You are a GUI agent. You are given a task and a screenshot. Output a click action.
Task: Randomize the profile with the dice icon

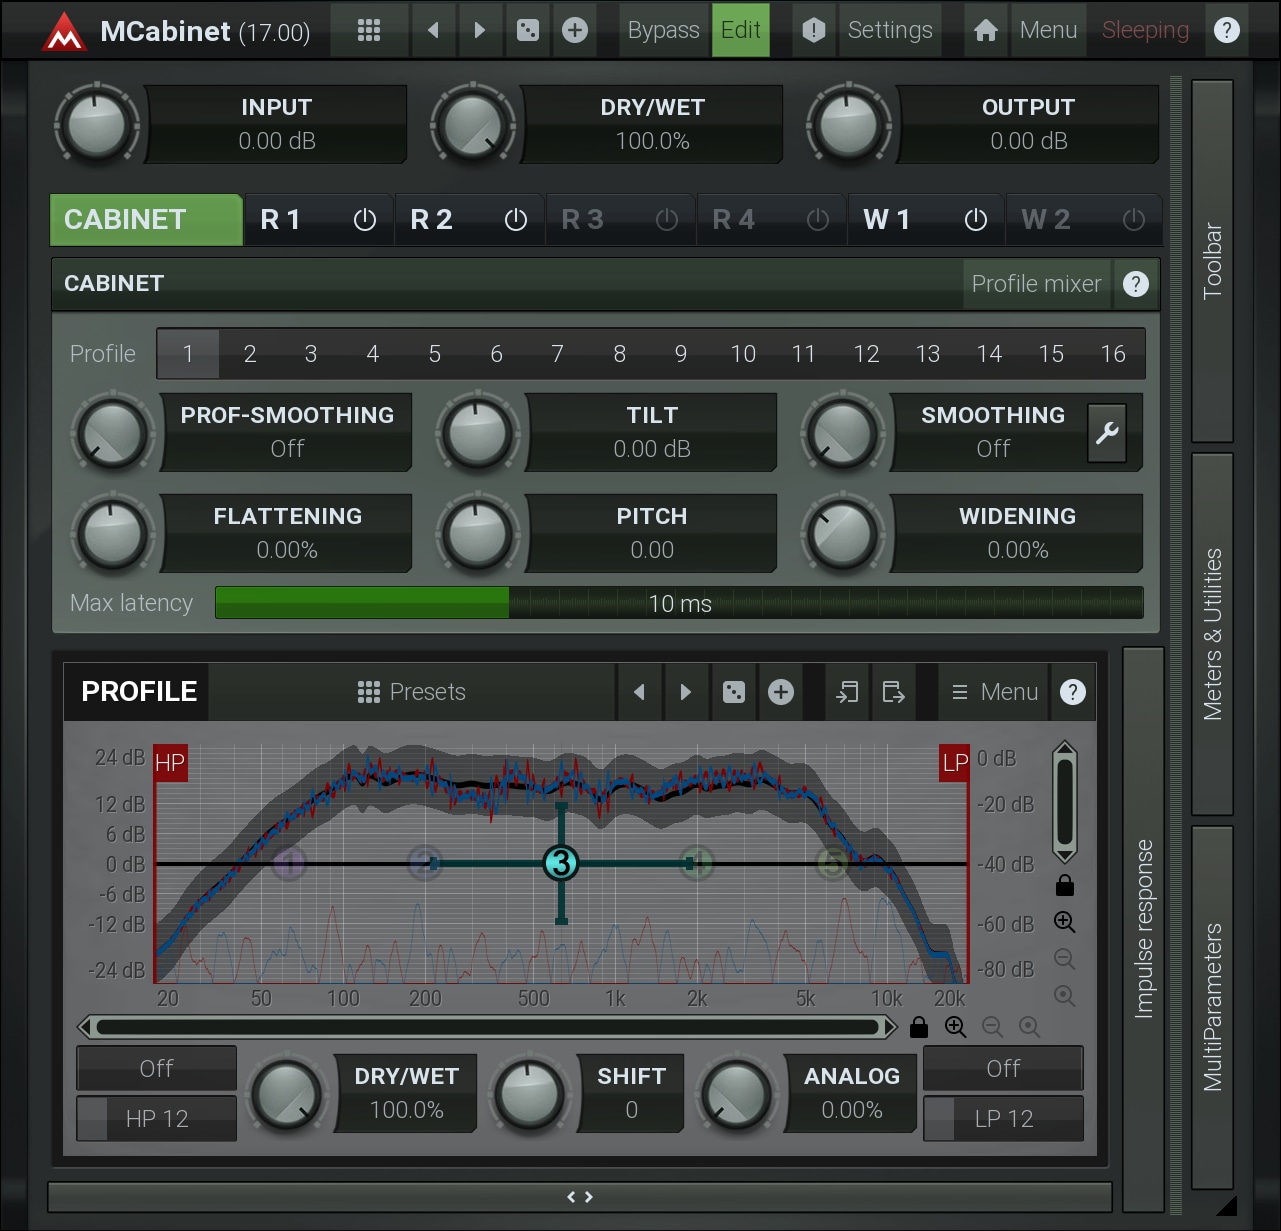tap(733, 692)
